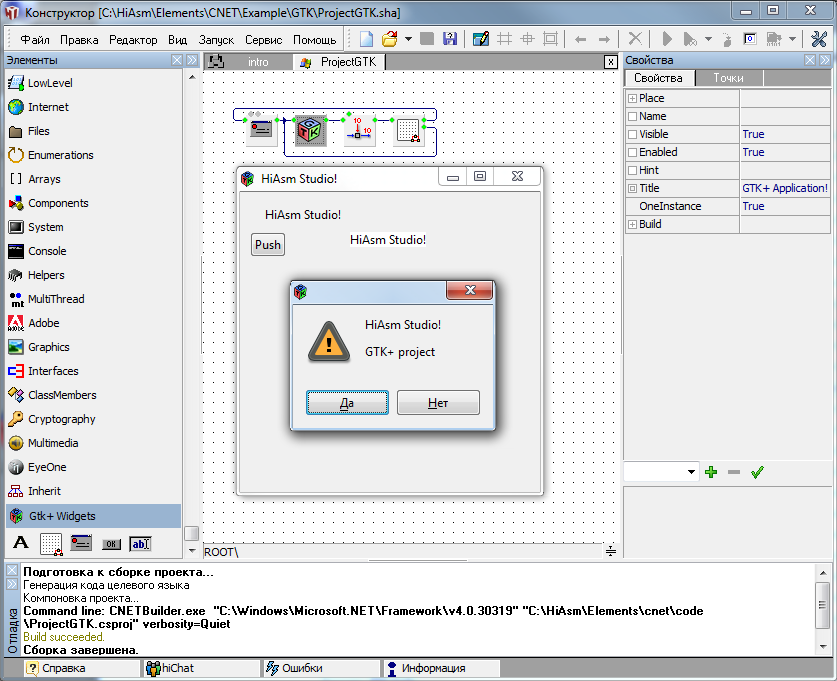The height and width of the screenshot is (681, 837).
Task: Switch to the Точки tab
Action: (727, 78)
